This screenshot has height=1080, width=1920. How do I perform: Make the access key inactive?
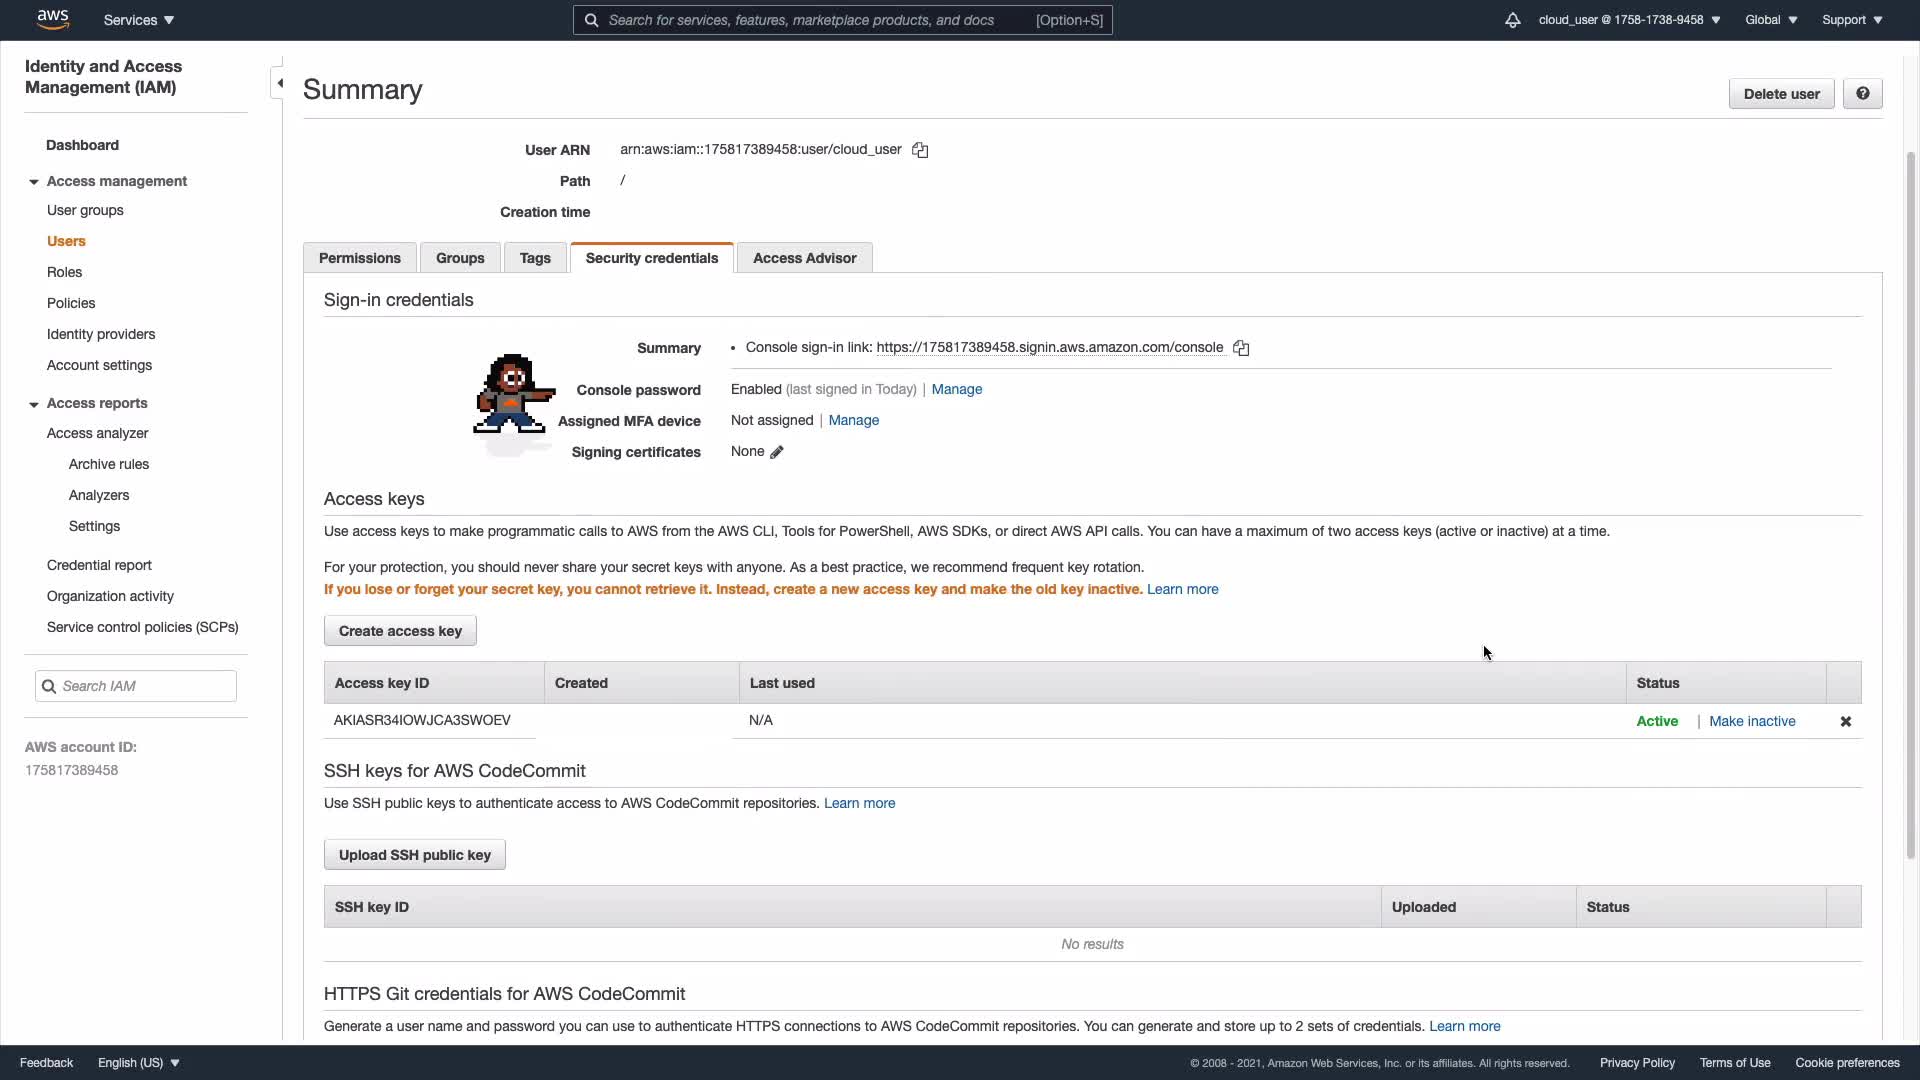point(1752,721)
